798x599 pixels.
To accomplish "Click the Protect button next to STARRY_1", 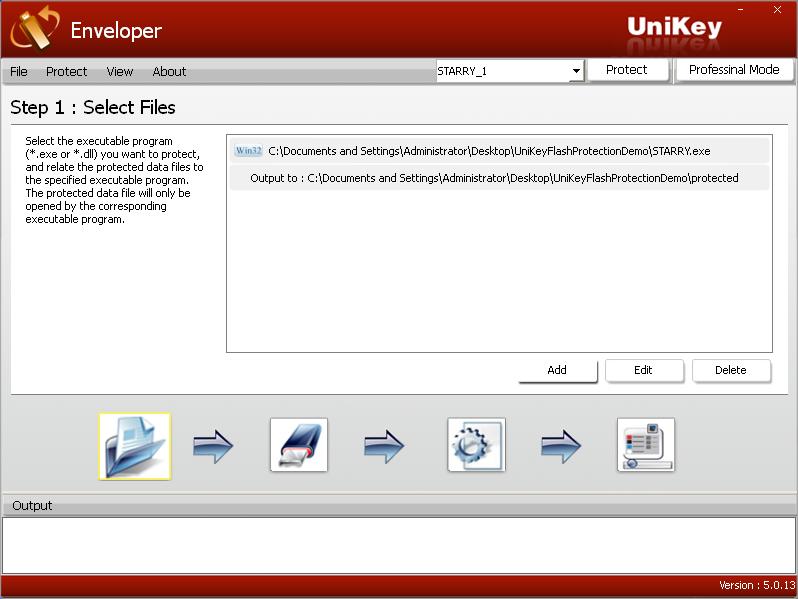I will [x=627, y=70].
